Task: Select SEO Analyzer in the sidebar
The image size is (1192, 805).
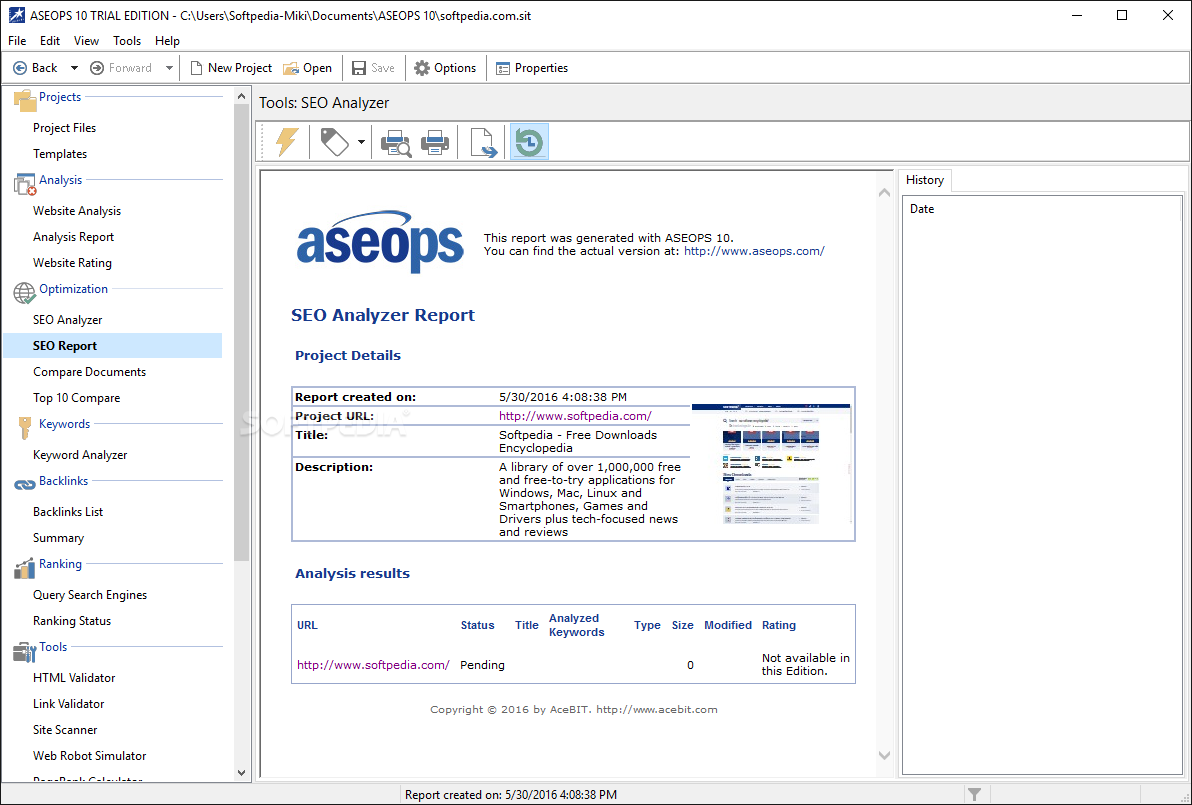Action: point(68,319)
